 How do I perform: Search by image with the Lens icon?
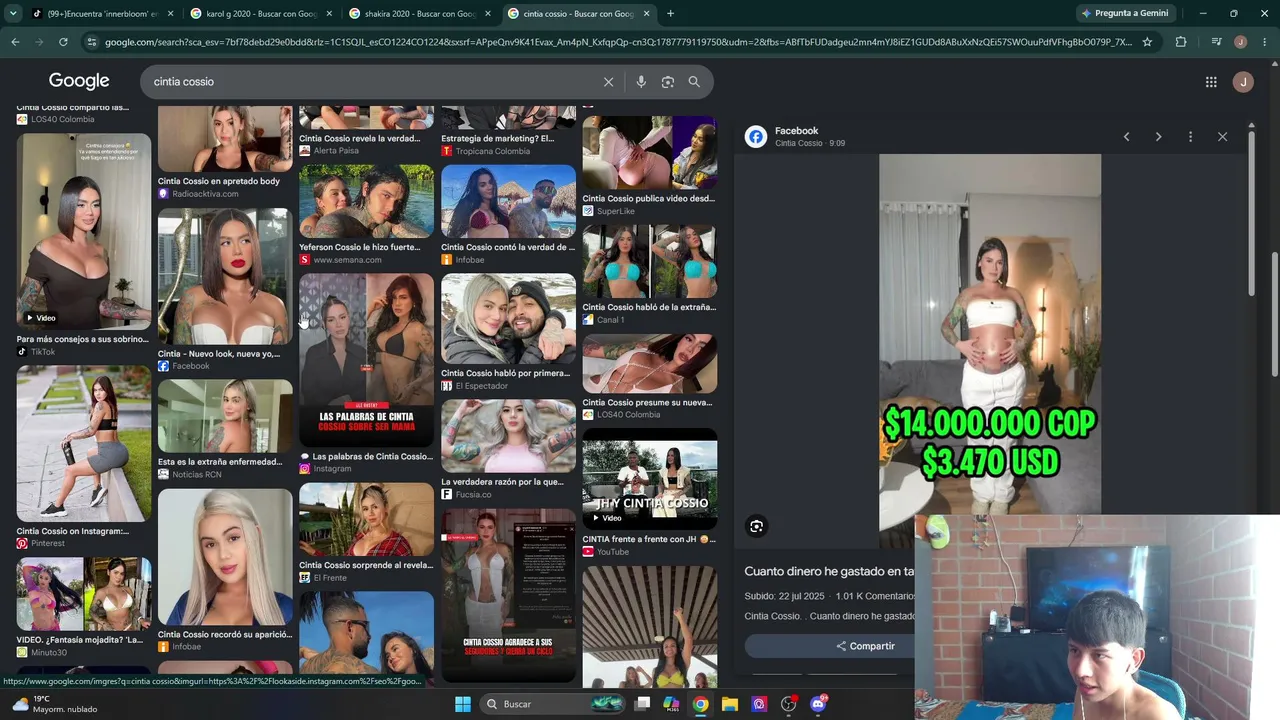coord(668,82)
